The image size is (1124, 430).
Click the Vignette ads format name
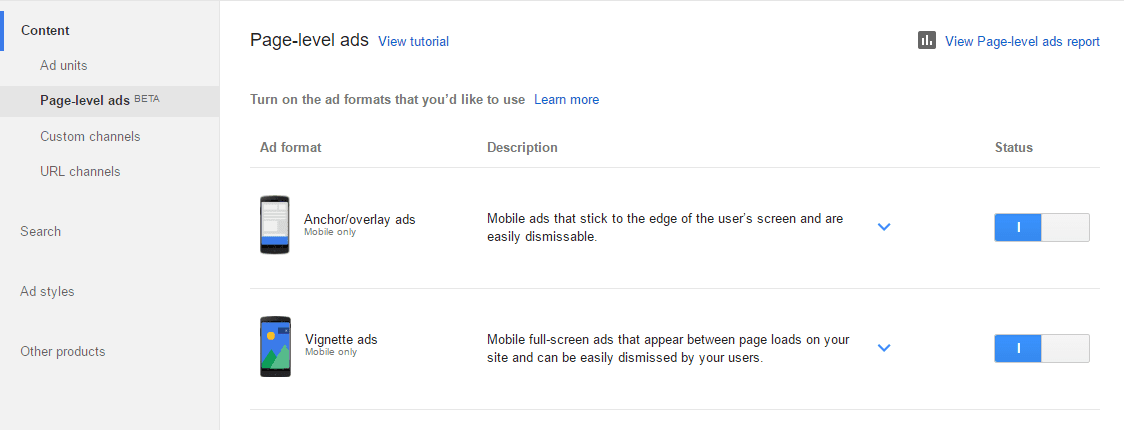(x=341, y=340)
